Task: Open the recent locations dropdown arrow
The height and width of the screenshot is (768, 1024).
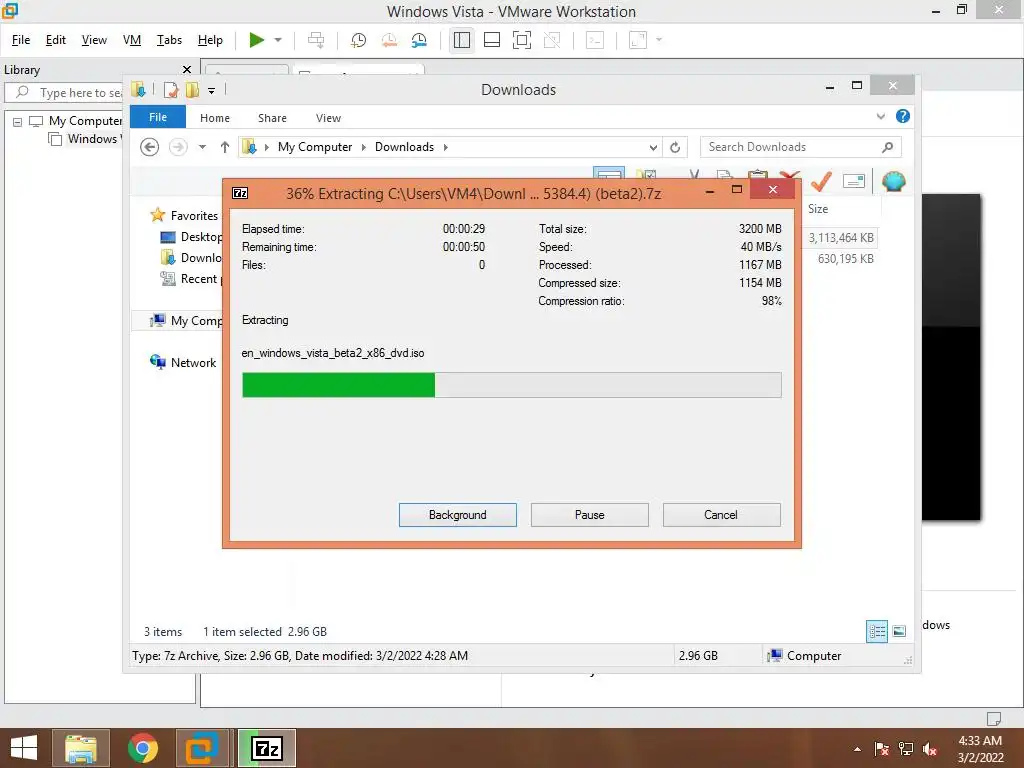Action: 202,147
